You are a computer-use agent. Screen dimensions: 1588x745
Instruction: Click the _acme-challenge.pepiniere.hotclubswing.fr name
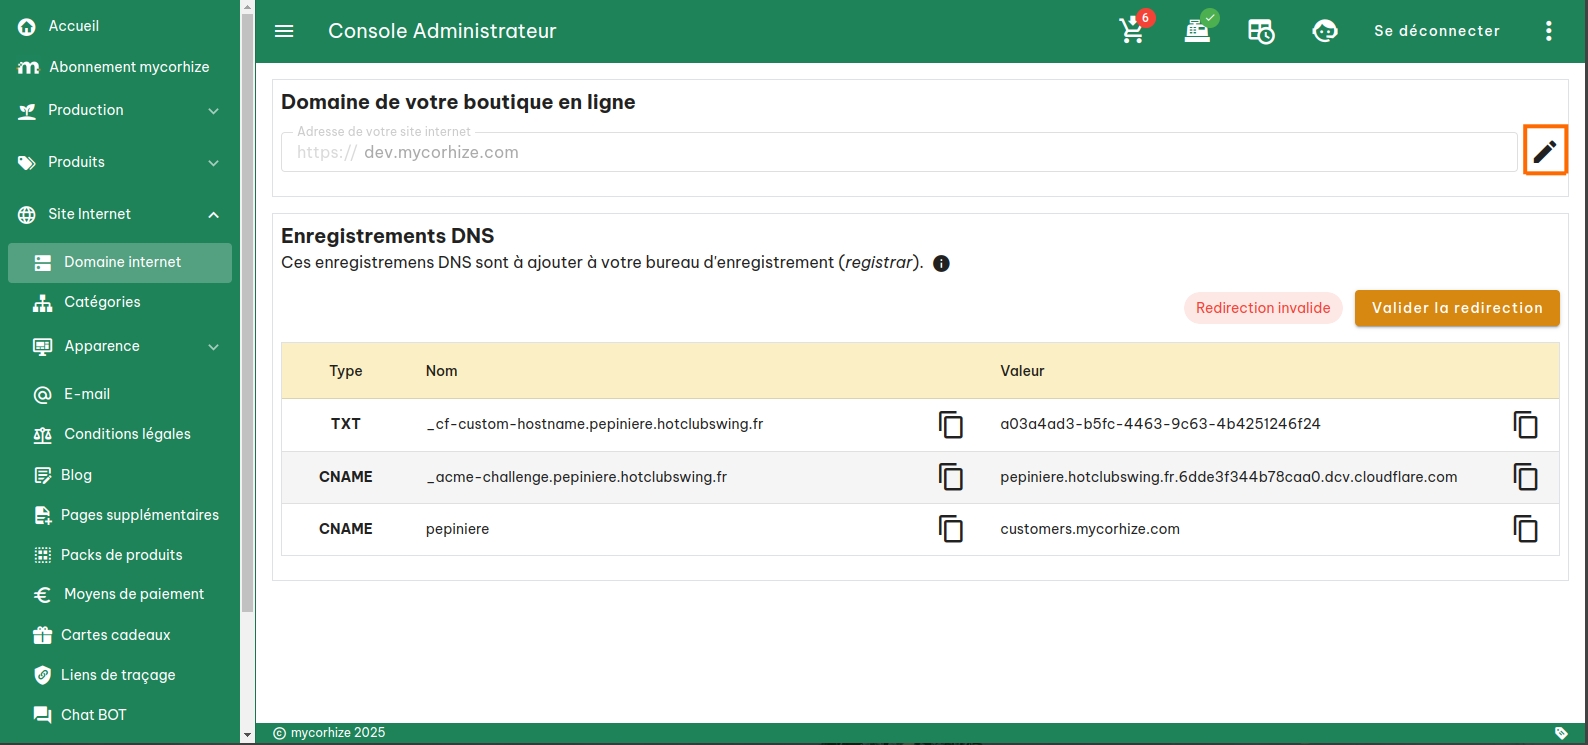(x=576, y=477)
